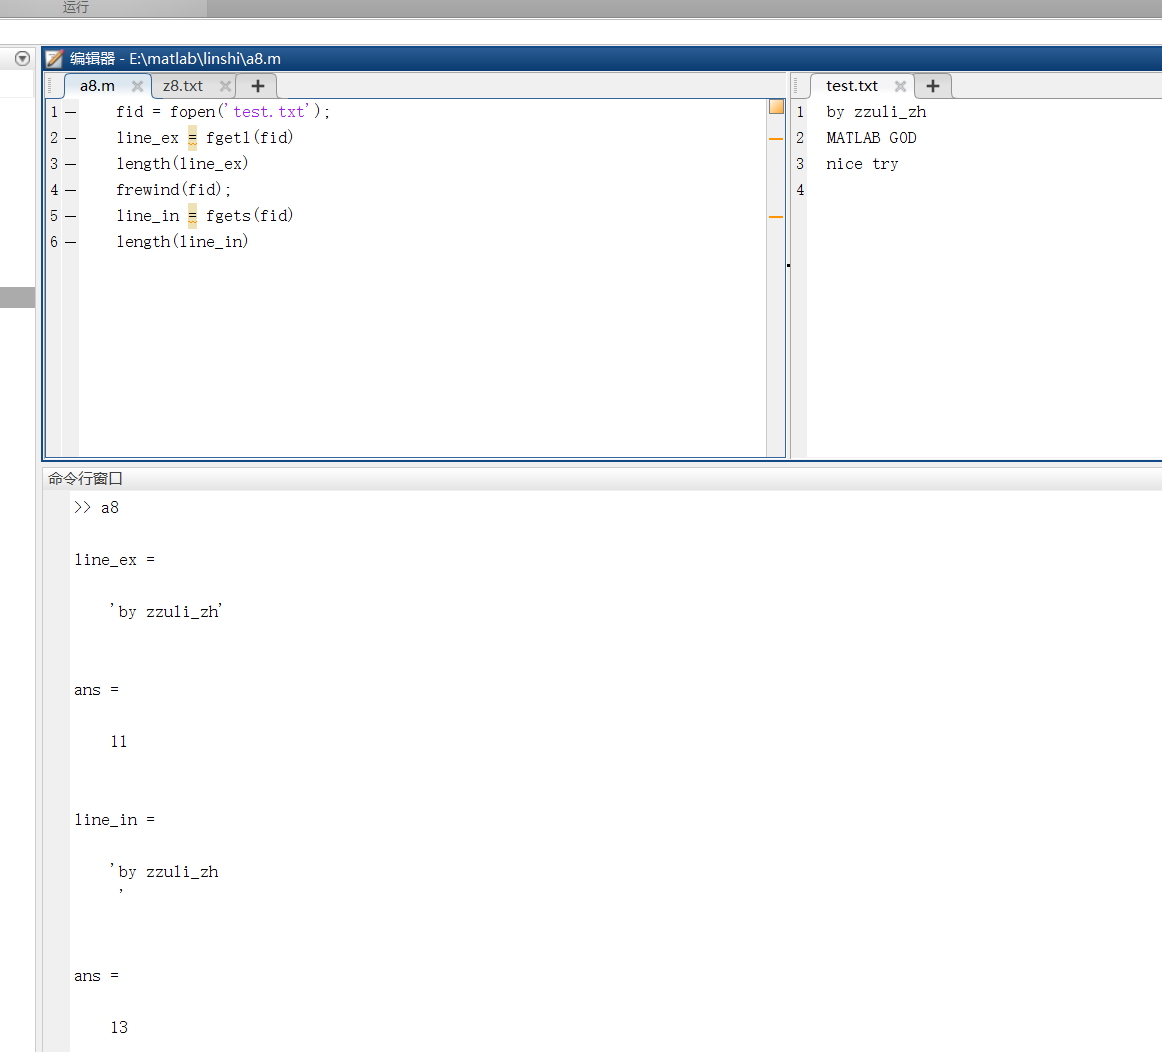Set breakpoint dash on line 5
Screen dimensions: 1162x1052
70,216
